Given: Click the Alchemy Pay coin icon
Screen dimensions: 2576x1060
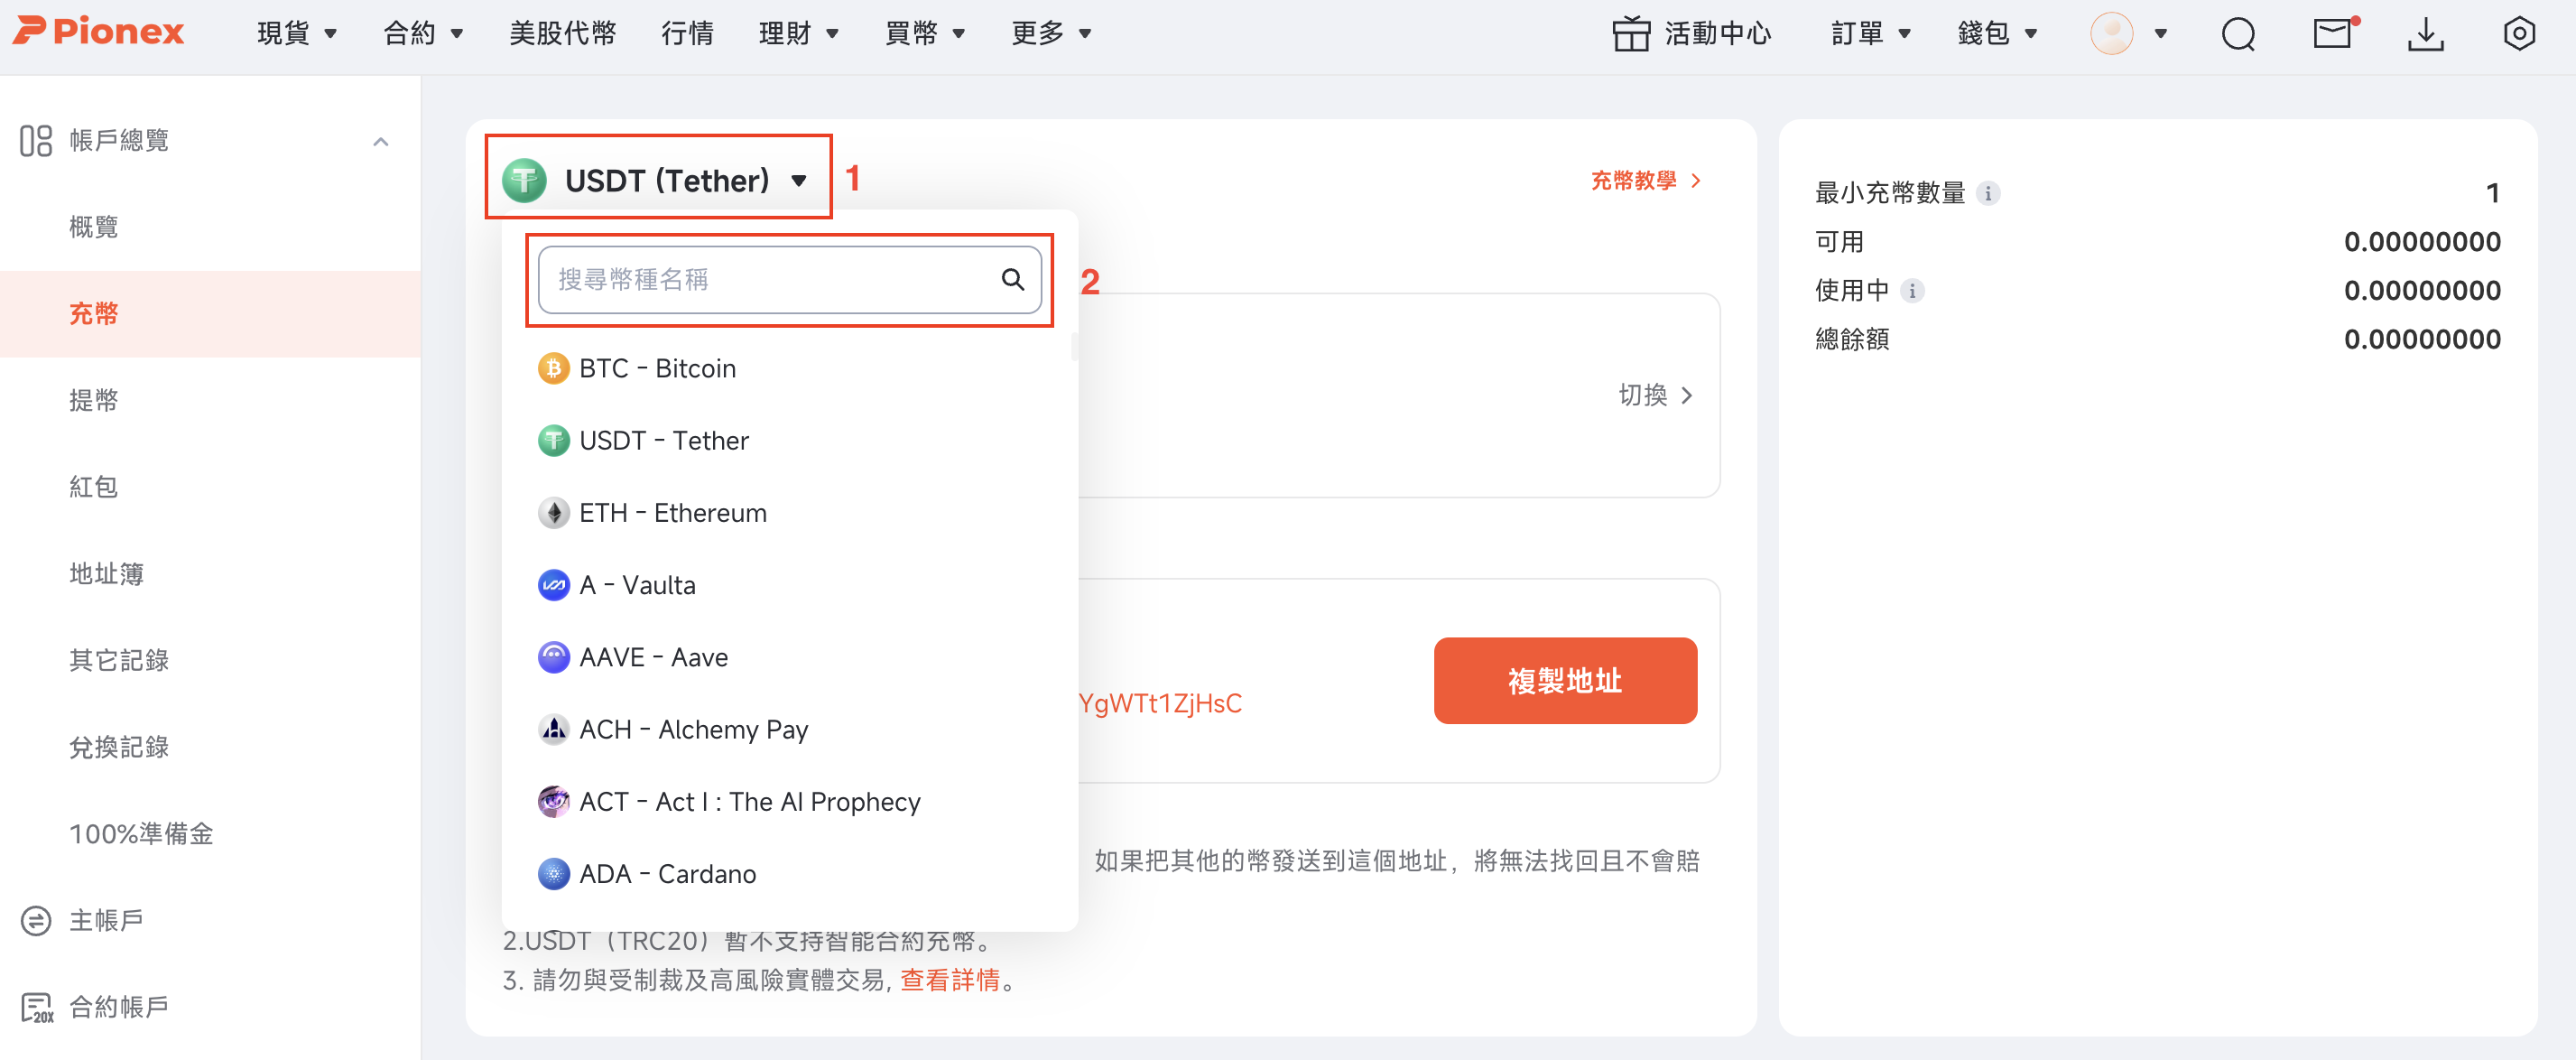Looking at the screenshot, I should [x=553, y=729].
